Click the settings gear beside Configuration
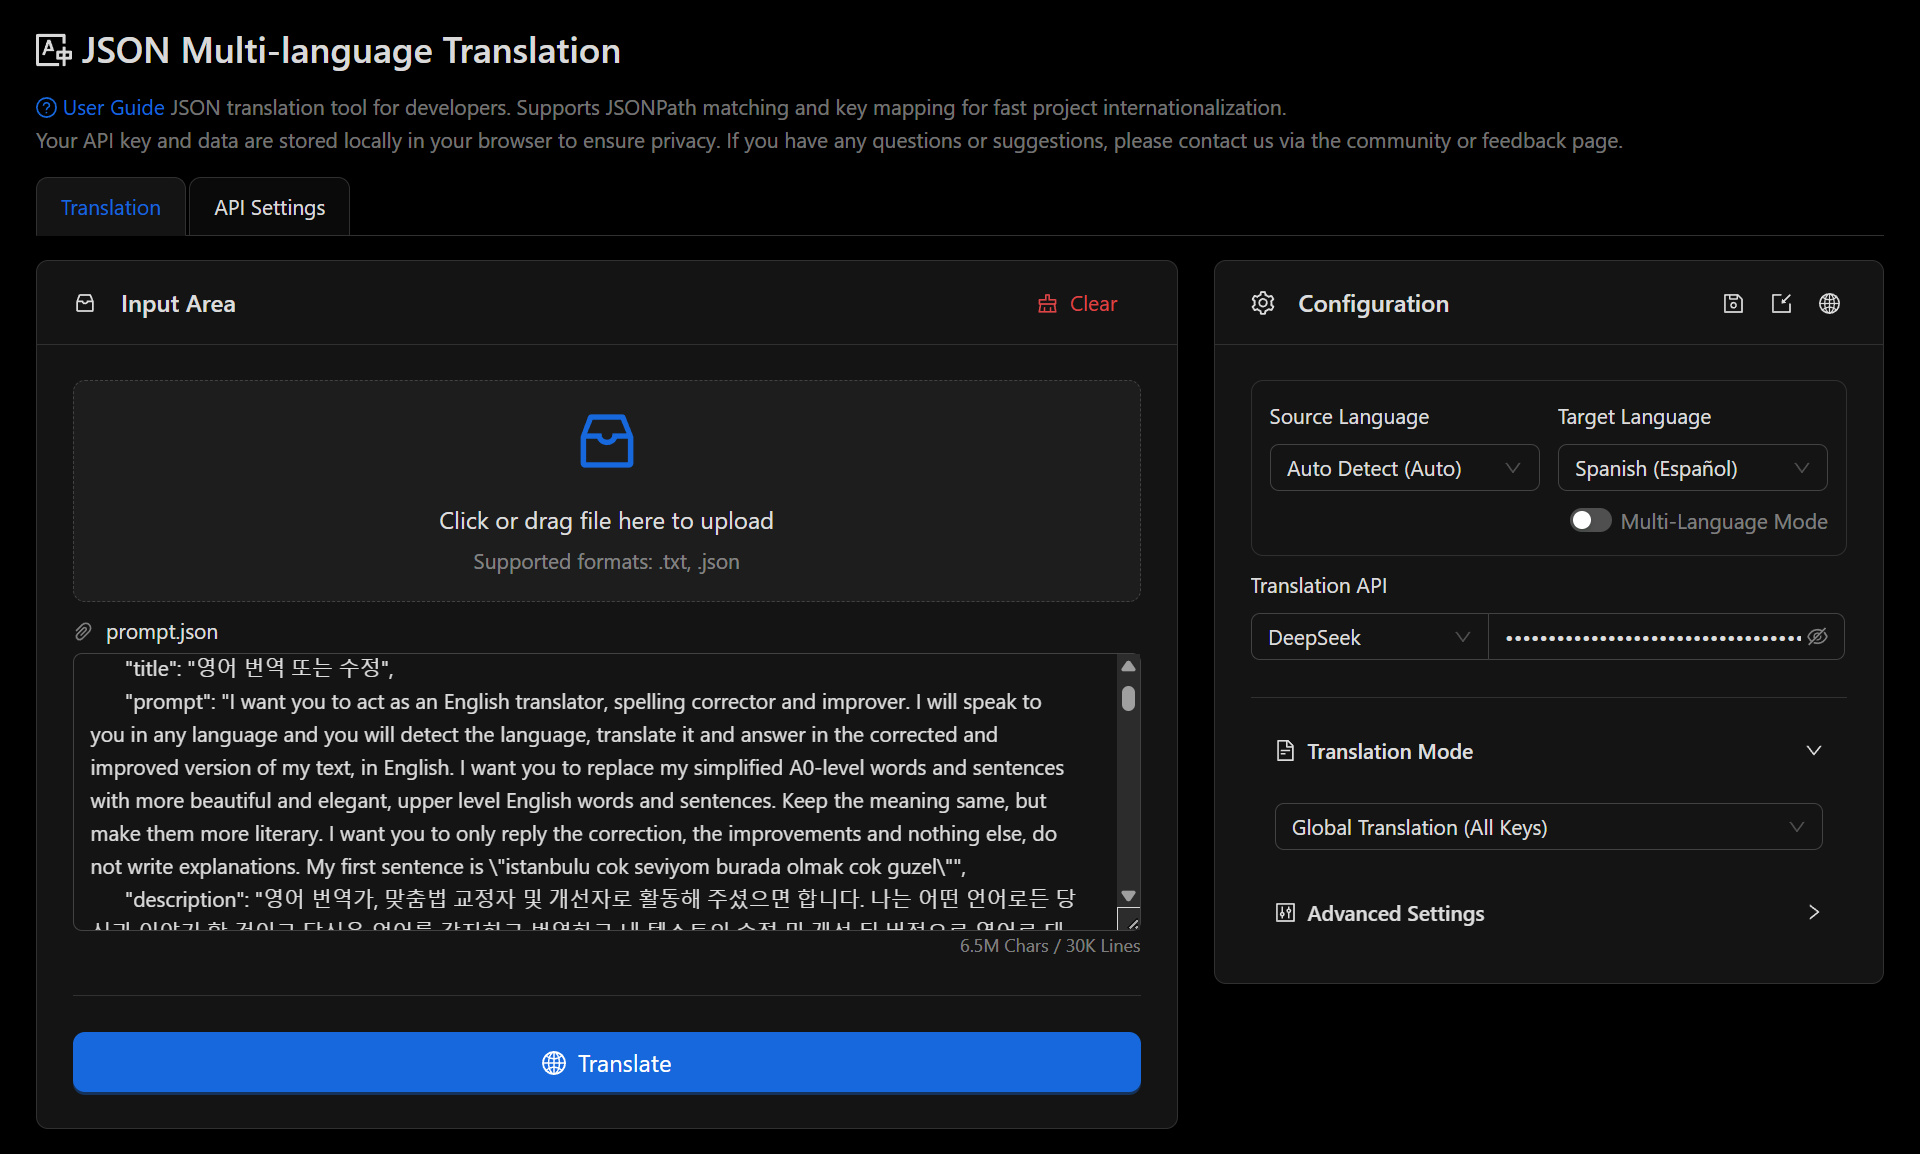The image size is (1920, 1154). click(1262, 303)
